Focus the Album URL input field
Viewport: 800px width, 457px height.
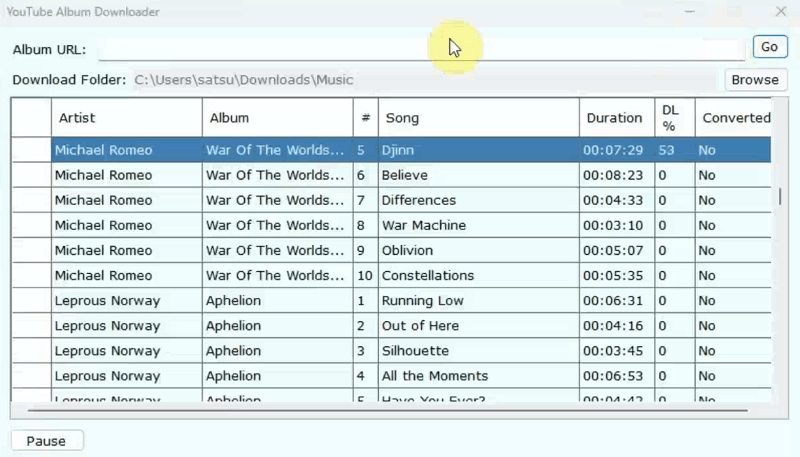[421, 49]
